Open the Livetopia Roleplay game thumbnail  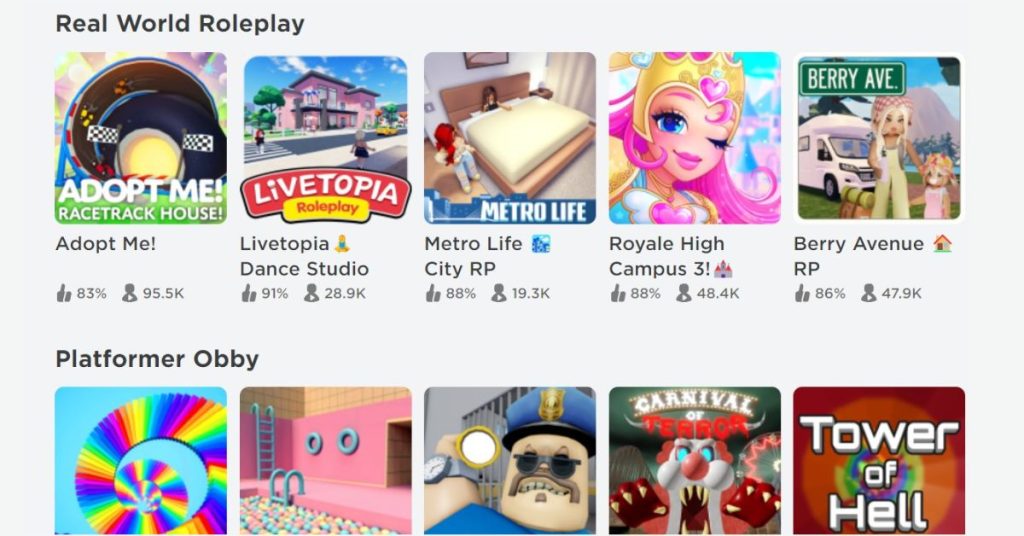click(325, 138)
